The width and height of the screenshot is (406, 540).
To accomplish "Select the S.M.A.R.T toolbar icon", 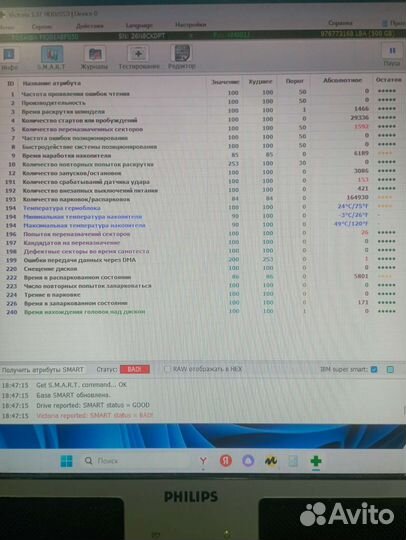I will [x=52, y=58].
